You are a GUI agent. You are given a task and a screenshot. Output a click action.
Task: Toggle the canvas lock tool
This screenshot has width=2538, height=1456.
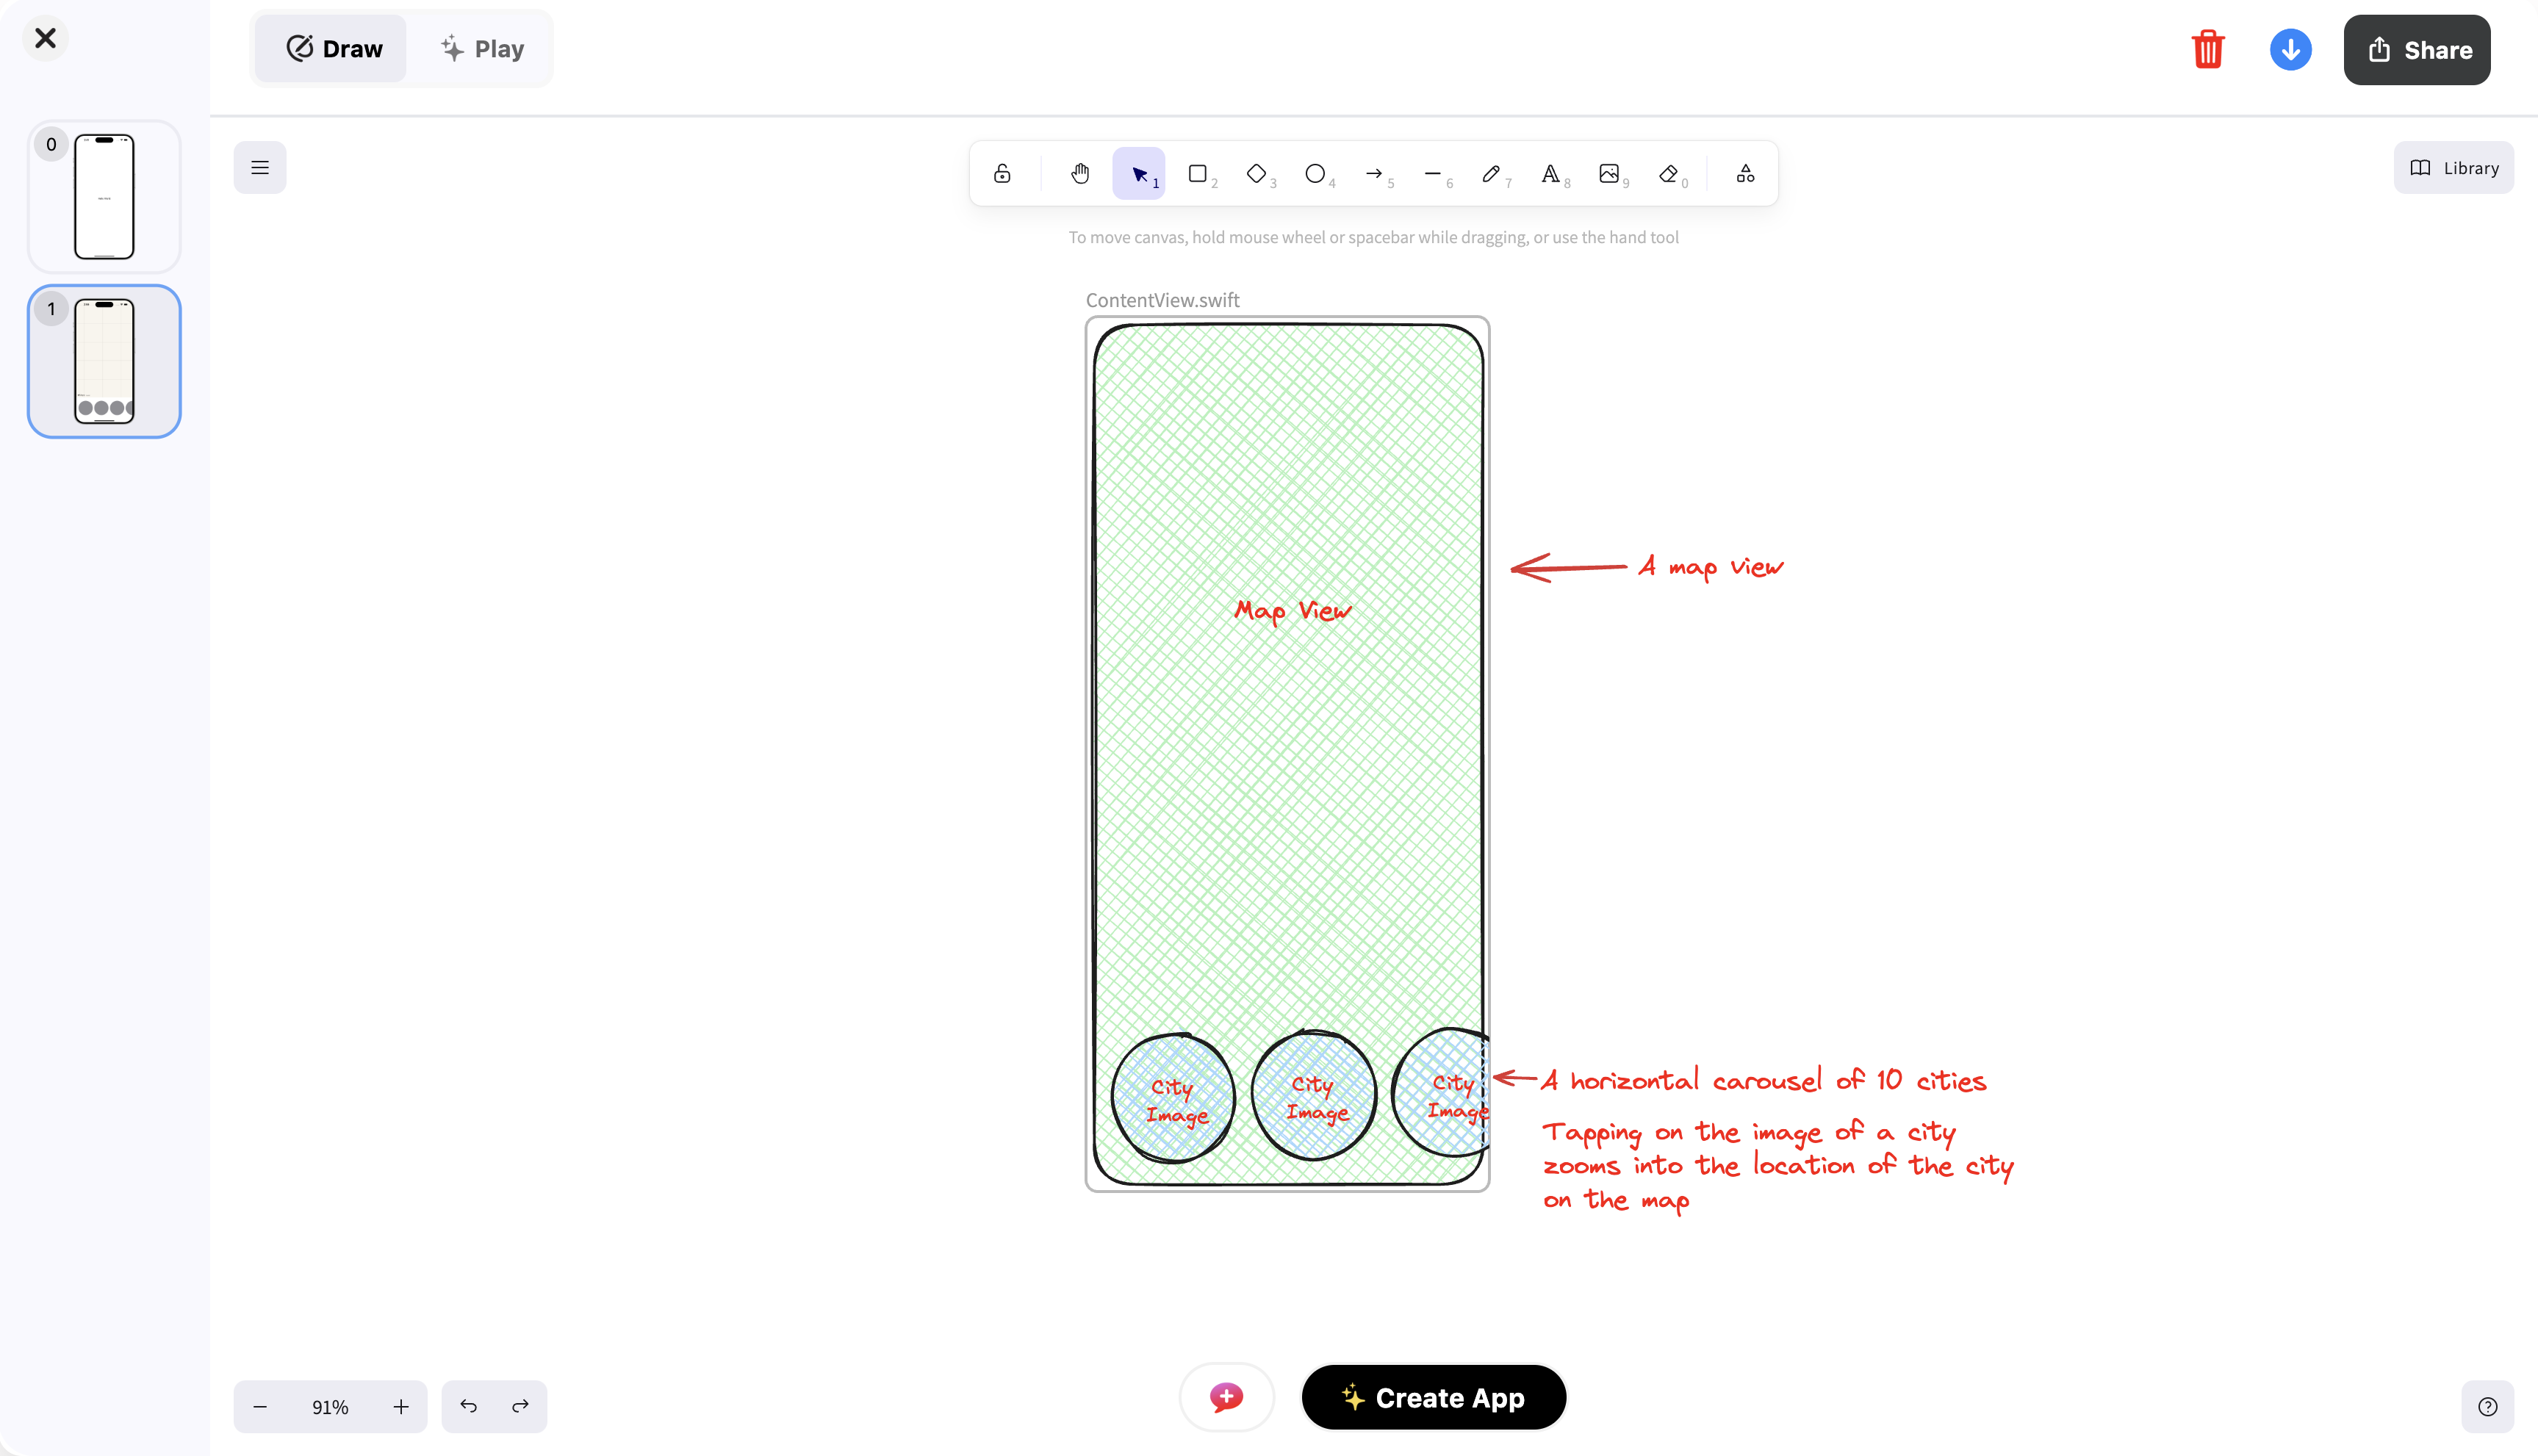click(1002, 174)
